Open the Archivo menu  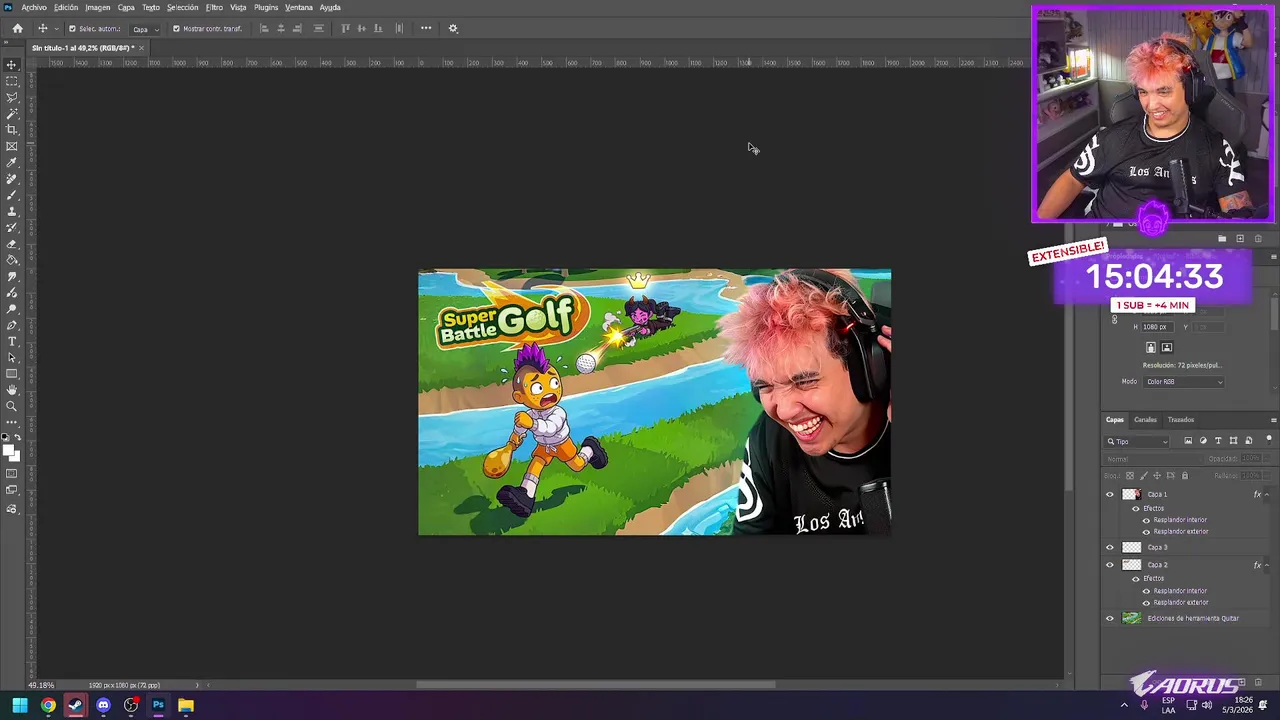pyautogui.click(x=34, y=7)
